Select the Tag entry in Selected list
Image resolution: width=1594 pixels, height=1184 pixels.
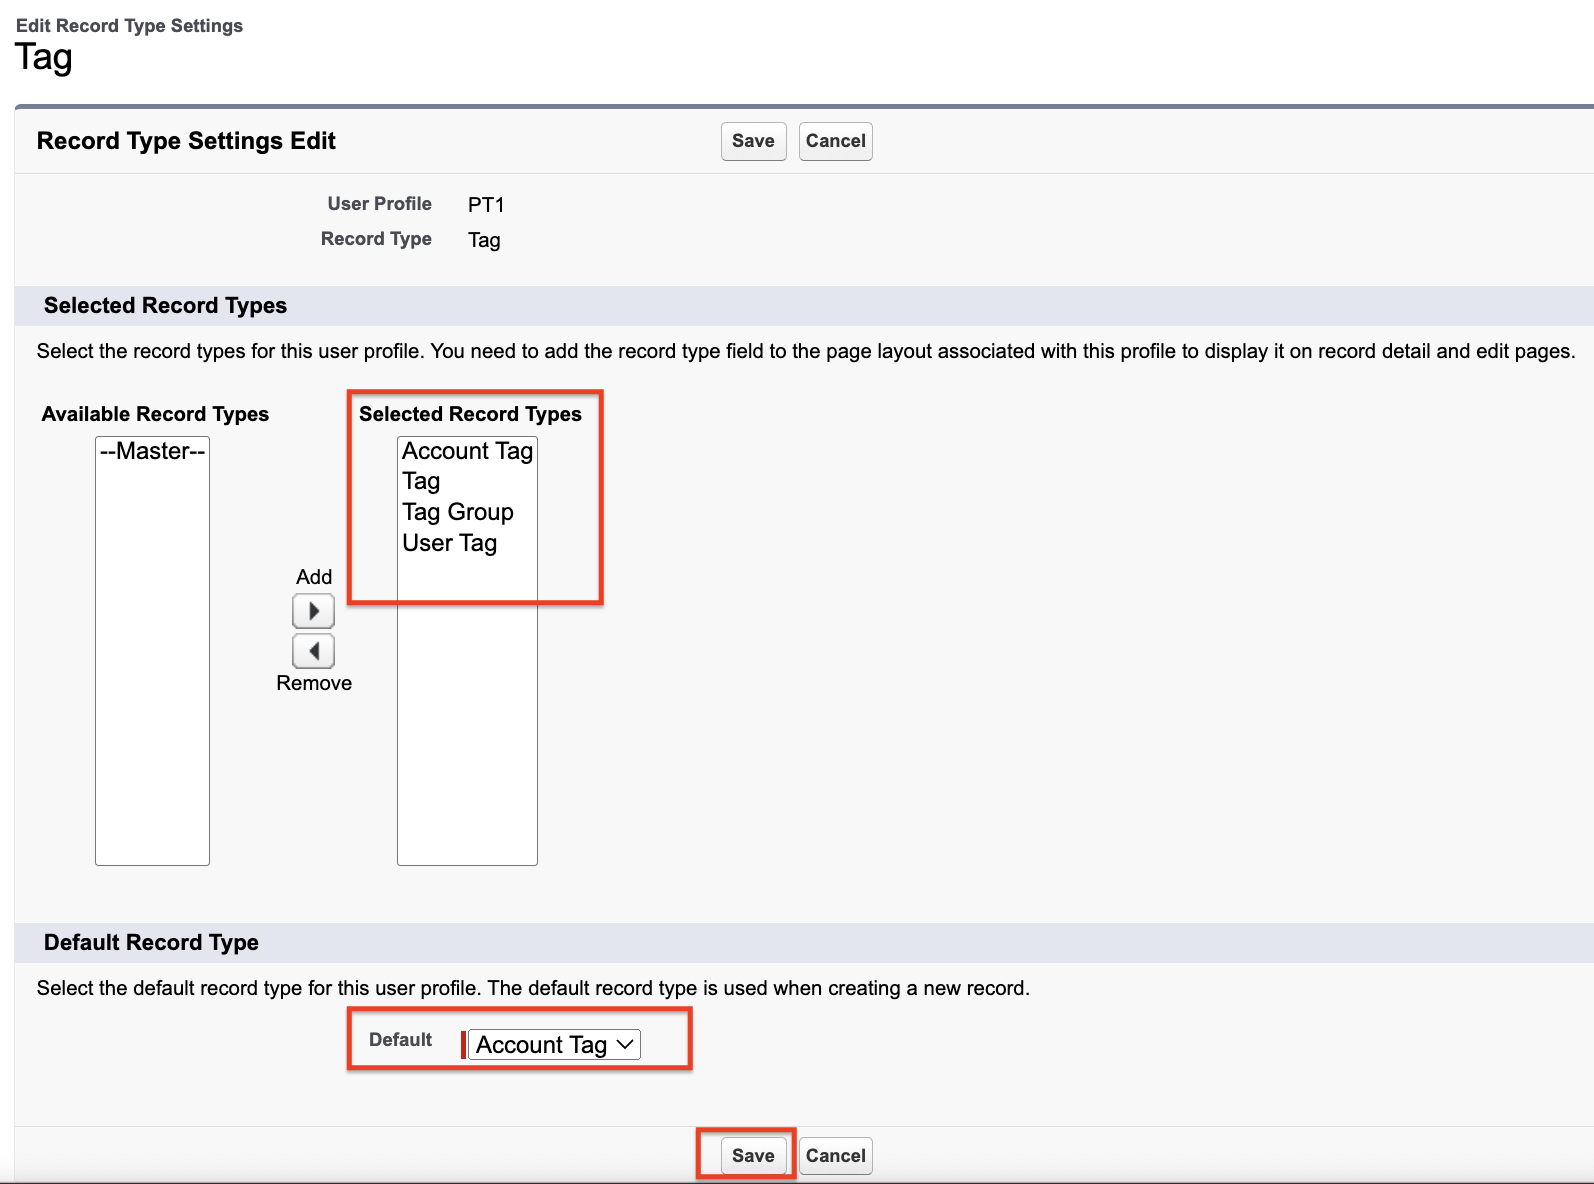(421, 482)
